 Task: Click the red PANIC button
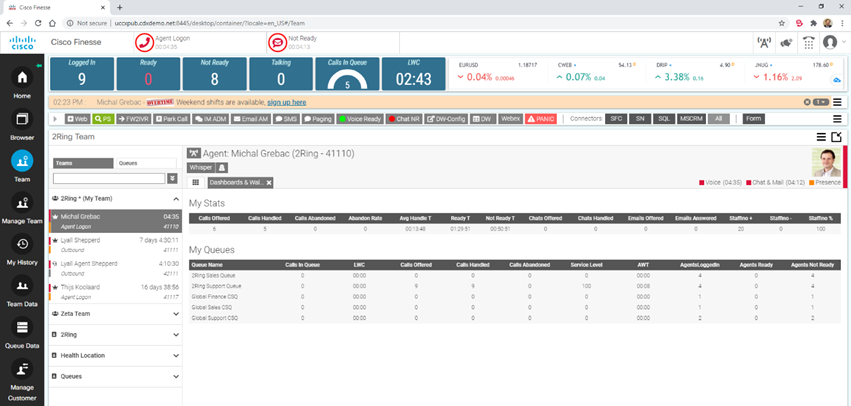(x=541, y=119)
